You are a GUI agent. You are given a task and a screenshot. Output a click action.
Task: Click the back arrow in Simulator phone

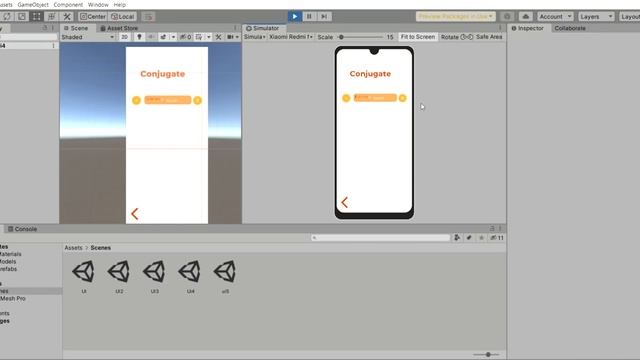(x=344, y=202)
